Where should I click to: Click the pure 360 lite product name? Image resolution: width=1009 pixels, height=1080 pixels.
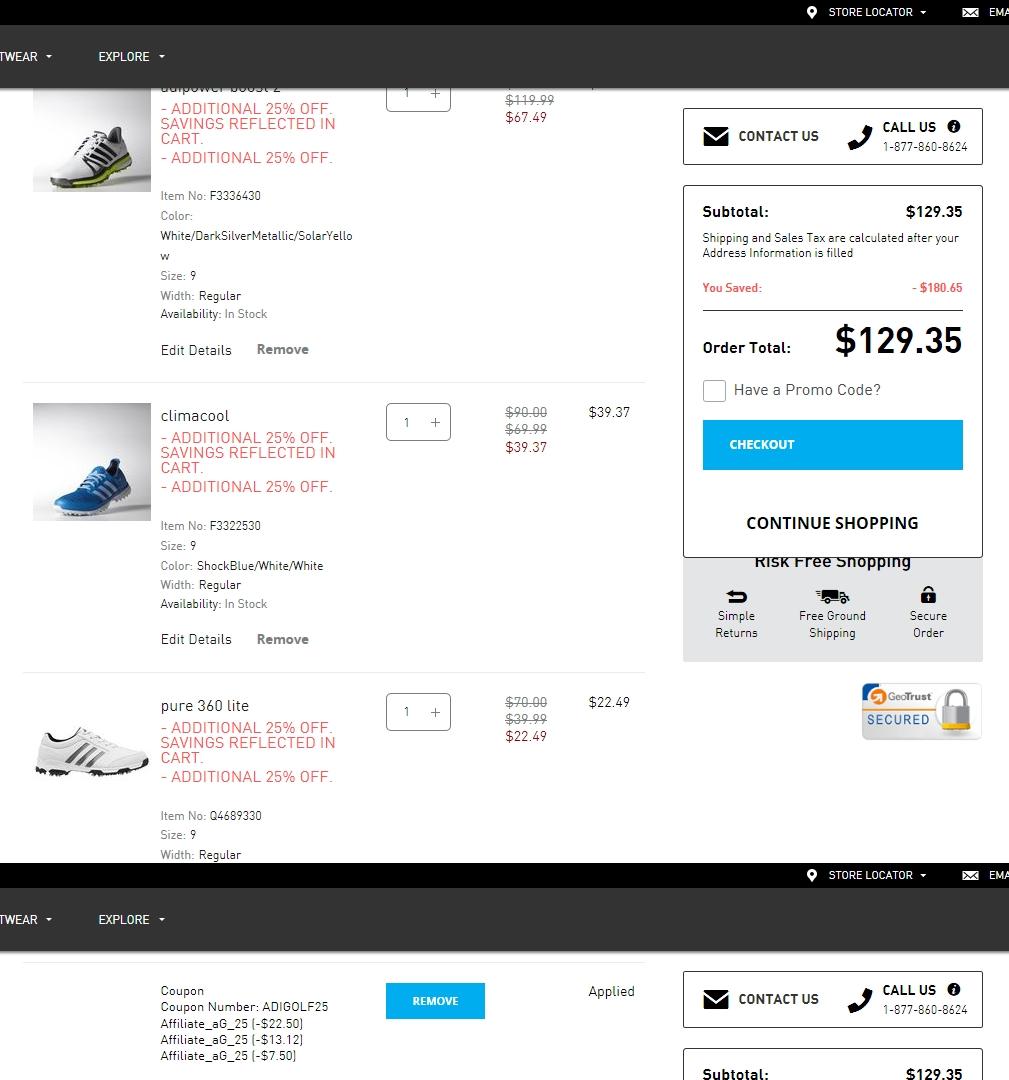[x=205, y=706]
